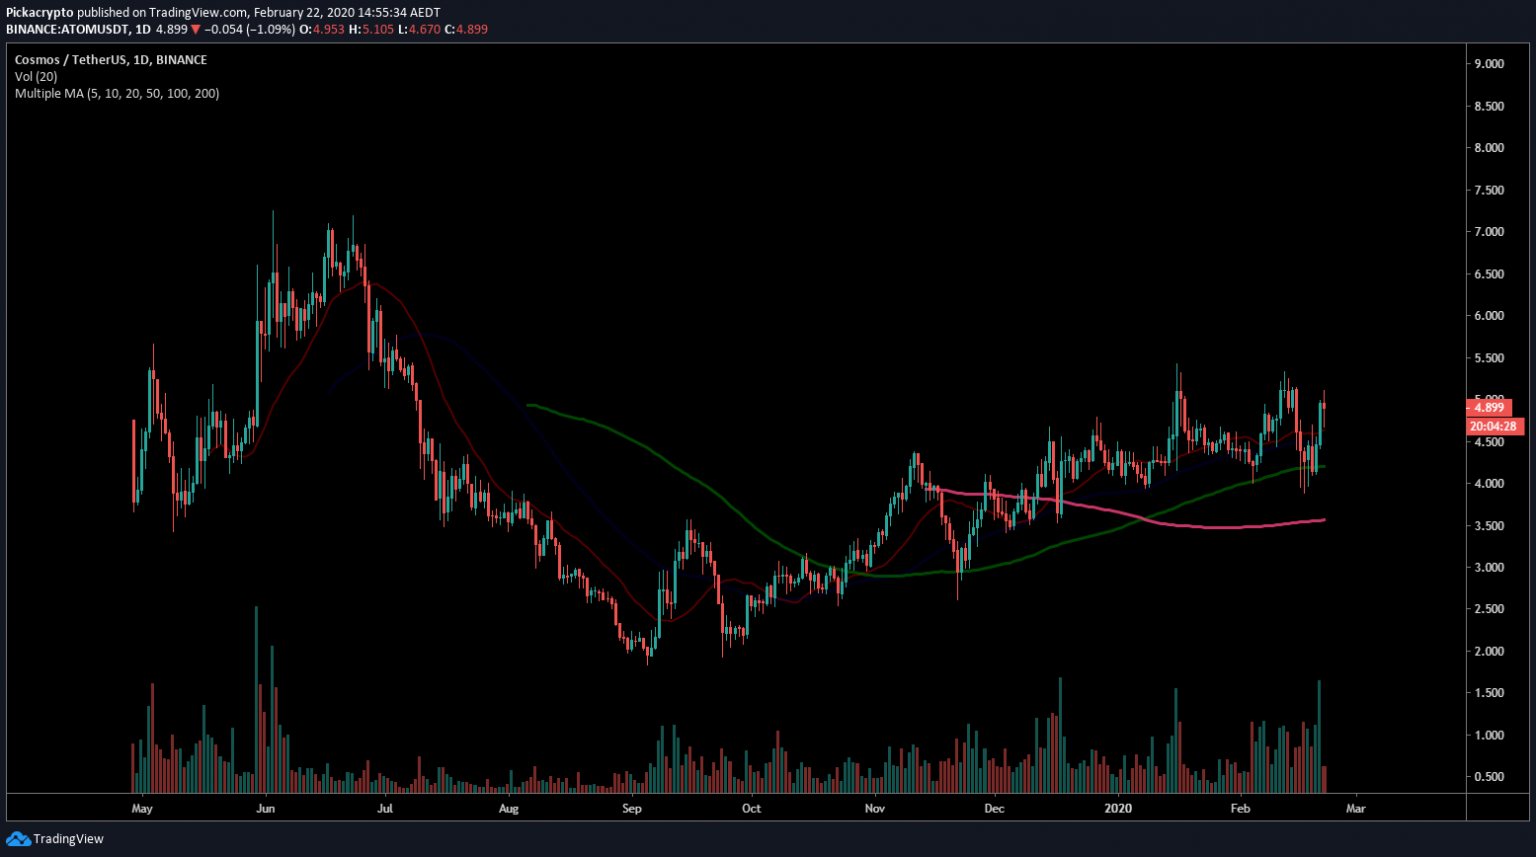Click the 6.000 price axis label
The width and height of the screenshot is (1536, 857).
(1489, 316)
